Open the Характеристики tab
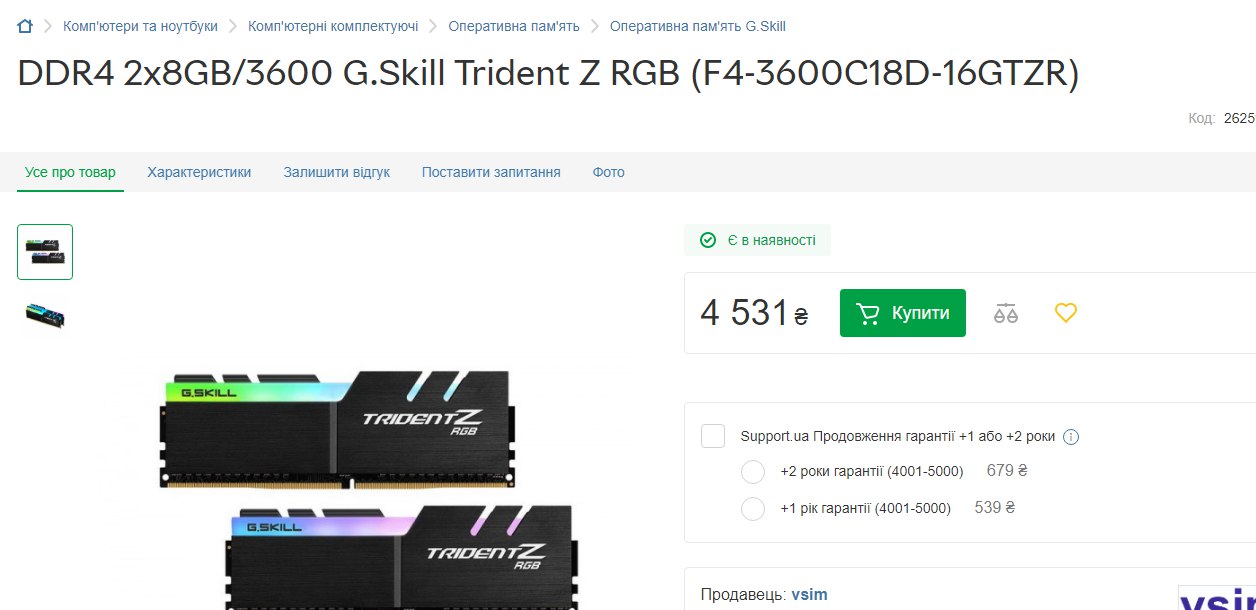Screen dimensions: 1256x610 tap(199, 172)
